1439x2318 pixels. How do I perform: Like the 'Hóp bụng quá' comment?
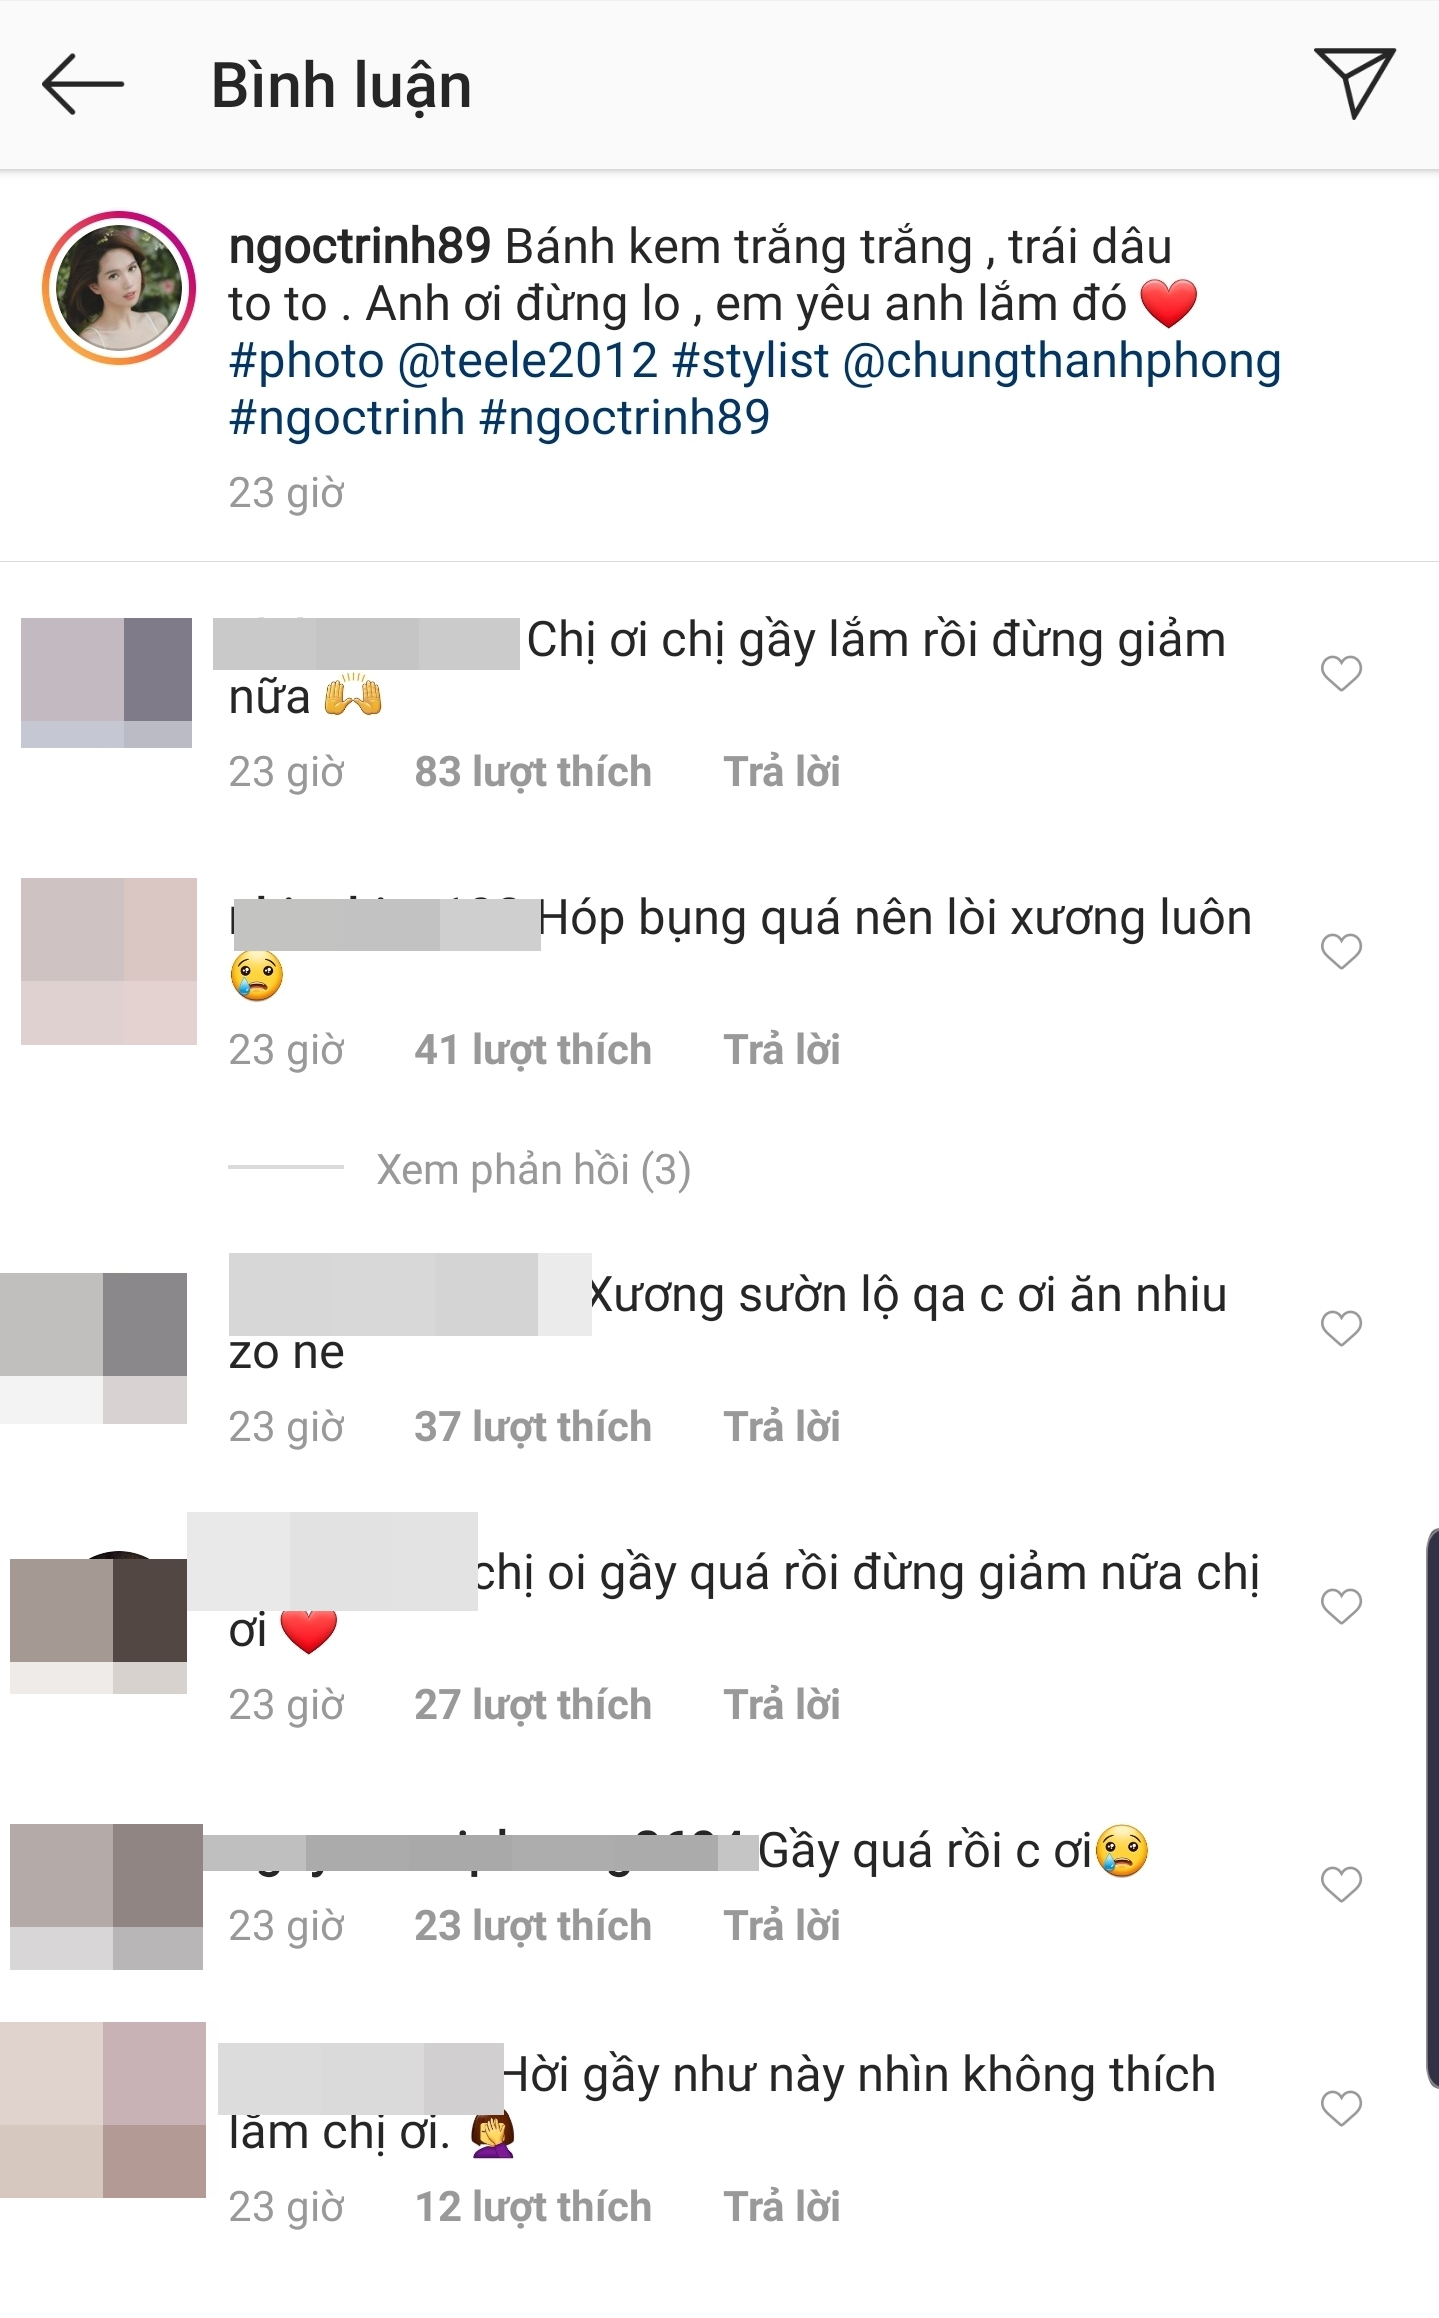[1341, 951]
